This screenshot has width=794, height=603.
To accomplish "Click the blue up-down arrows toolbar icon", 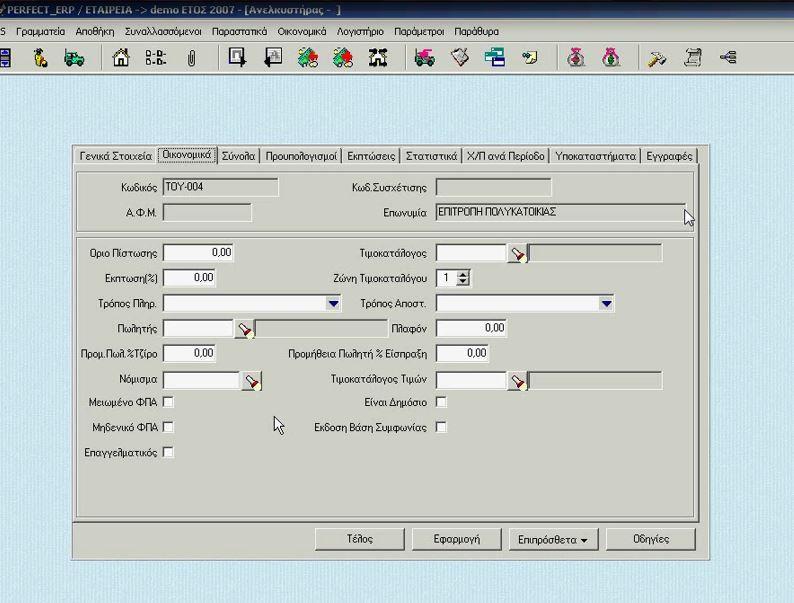I will (5, 58).
